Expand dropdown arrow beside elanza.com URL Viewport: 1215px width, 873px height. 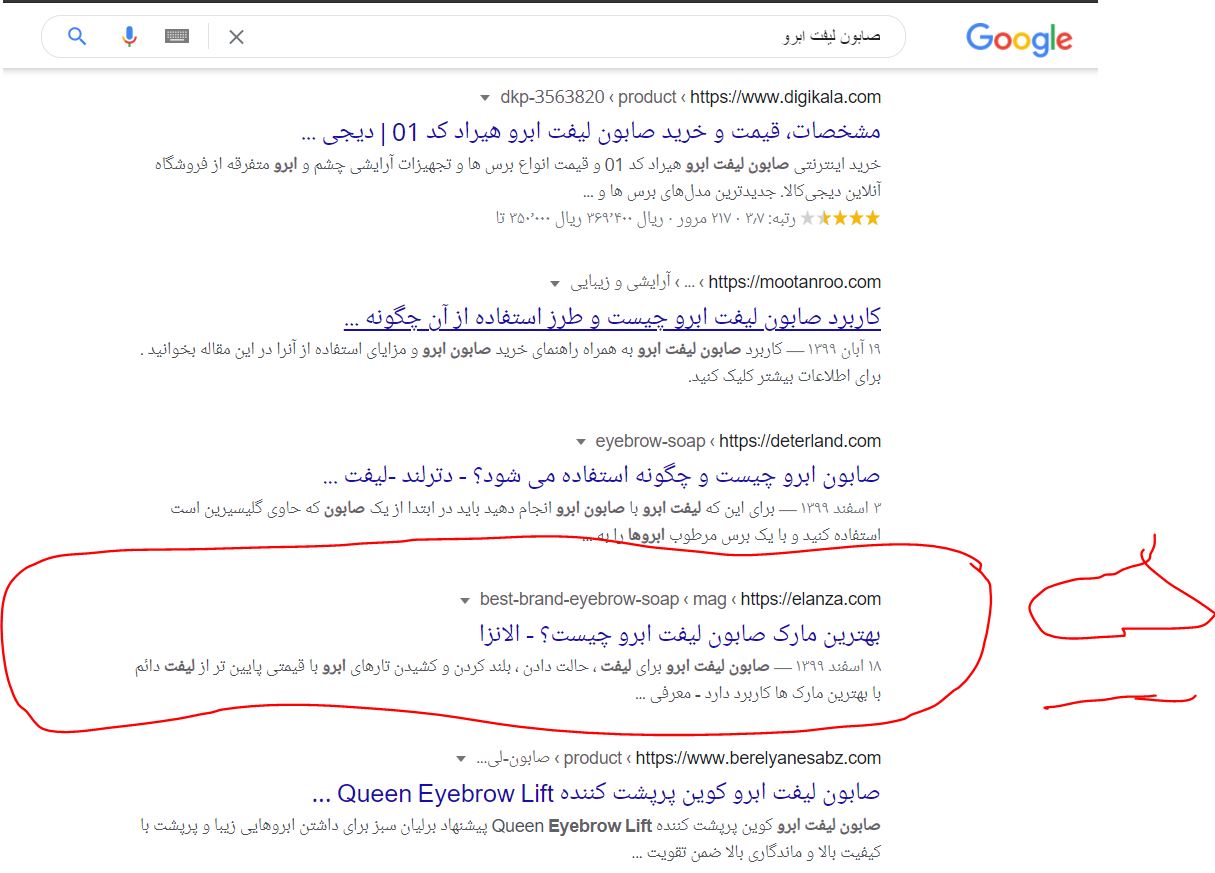pos(464,601)
